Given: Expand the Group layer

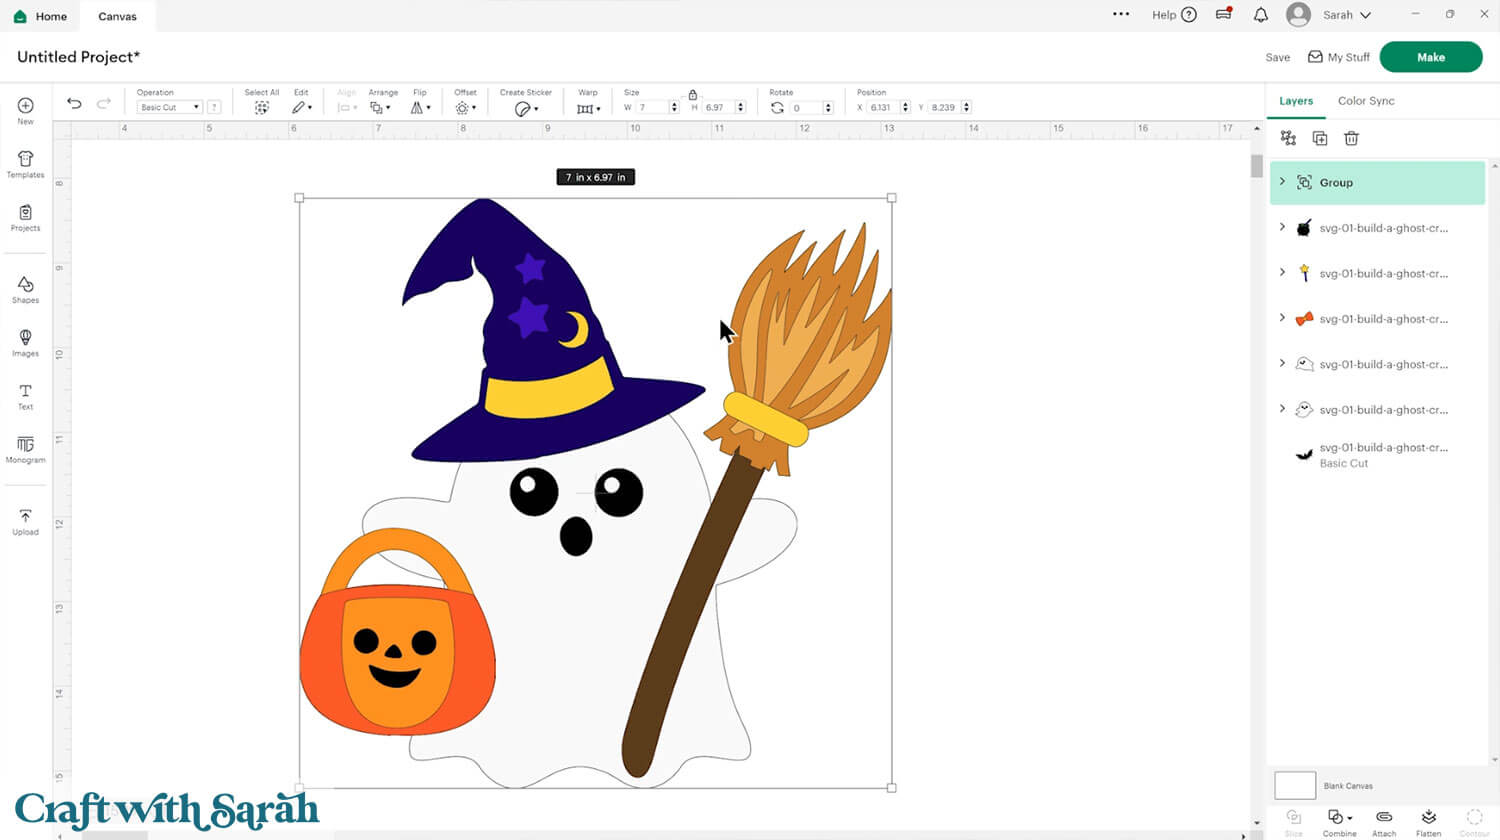Looking at the screenshot, I should point(1283,182).
